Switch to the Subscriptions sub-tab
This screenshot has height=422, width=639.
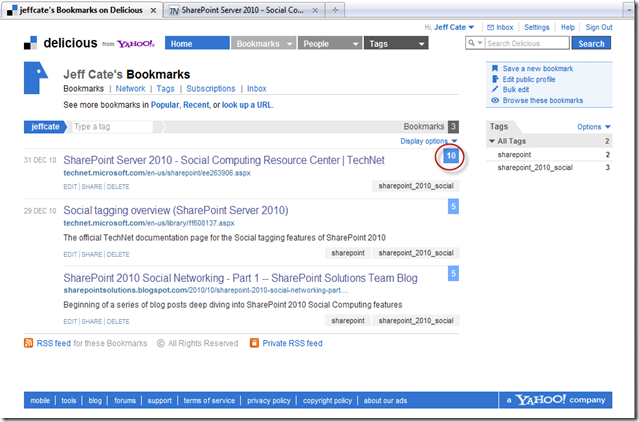(x=211, y=88)
